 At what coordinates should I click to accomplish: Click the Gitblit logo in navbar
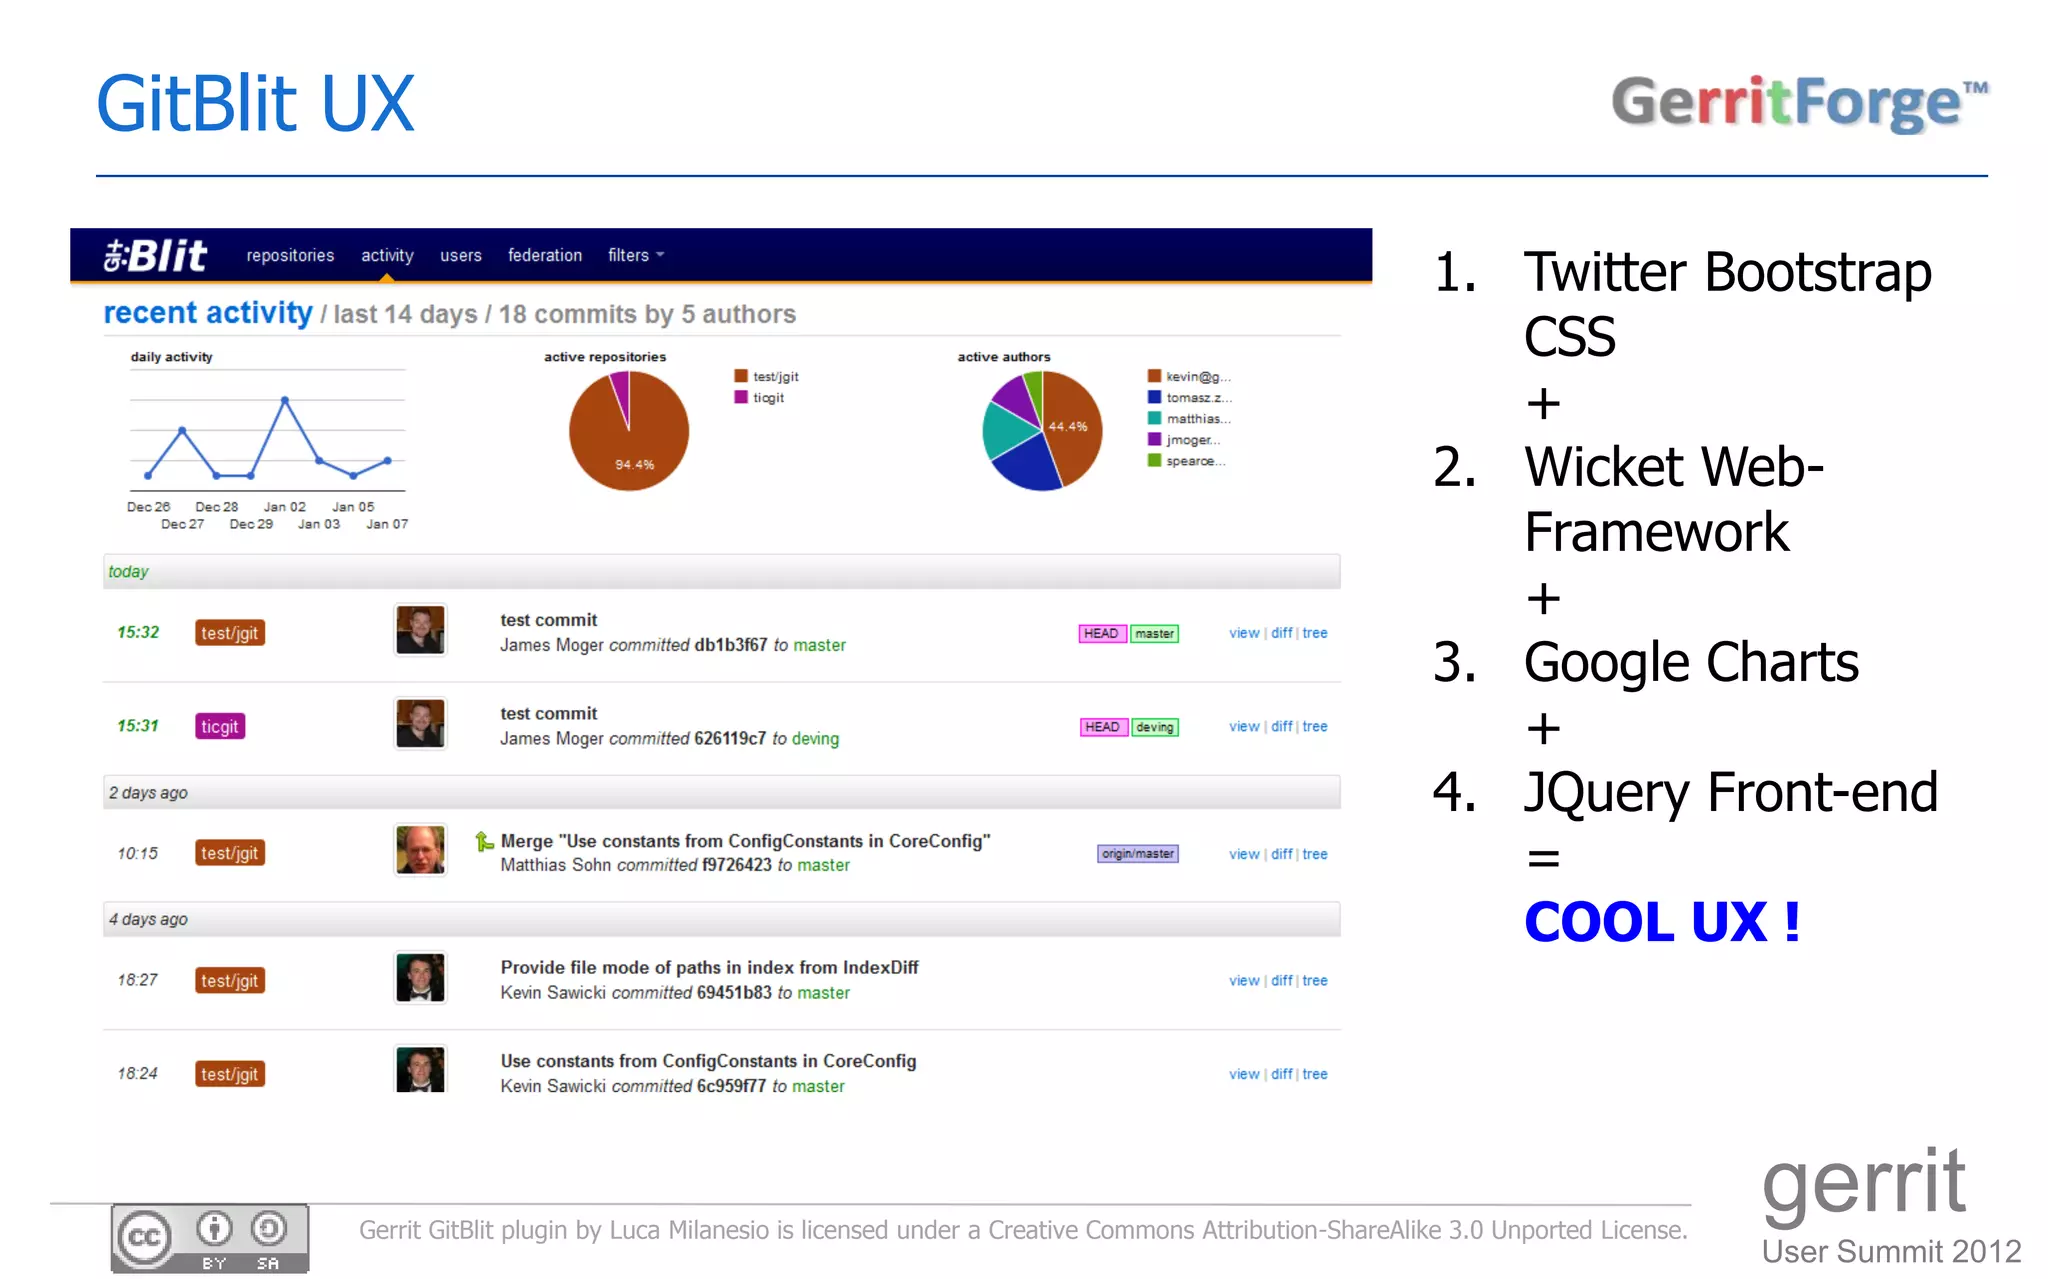point(155,256)
